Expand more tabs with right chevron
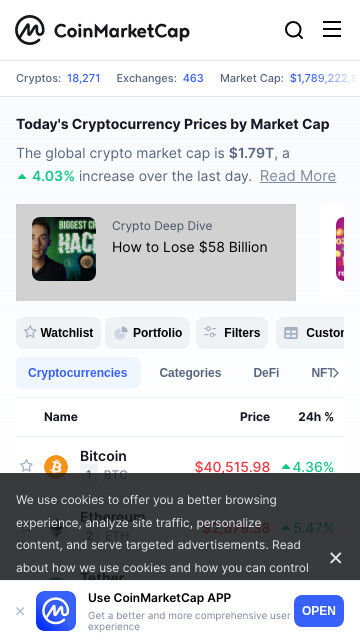360x640 pixels. pos(336,373)
